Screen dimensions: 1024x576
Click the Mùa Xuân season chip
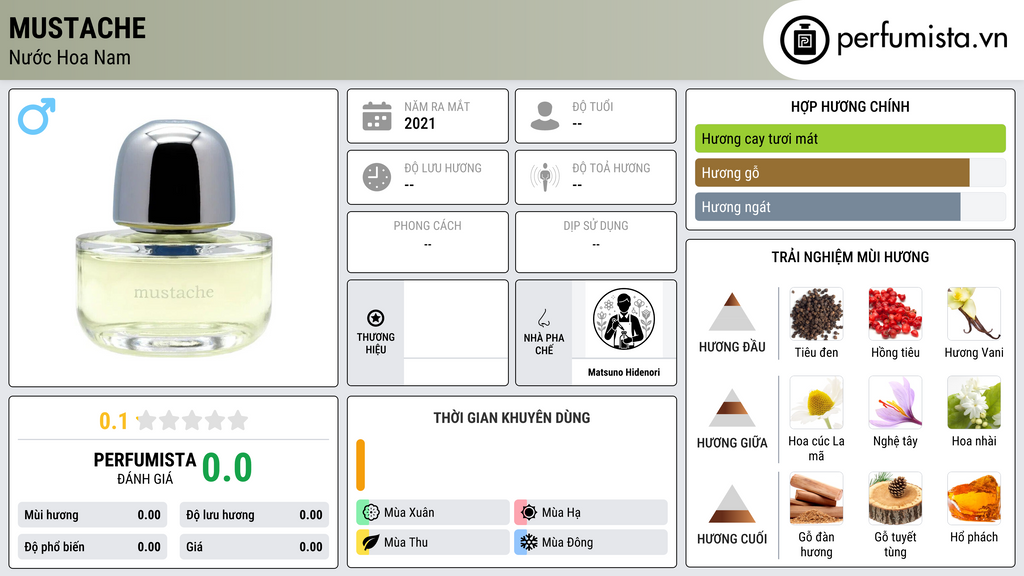[433, 513]
